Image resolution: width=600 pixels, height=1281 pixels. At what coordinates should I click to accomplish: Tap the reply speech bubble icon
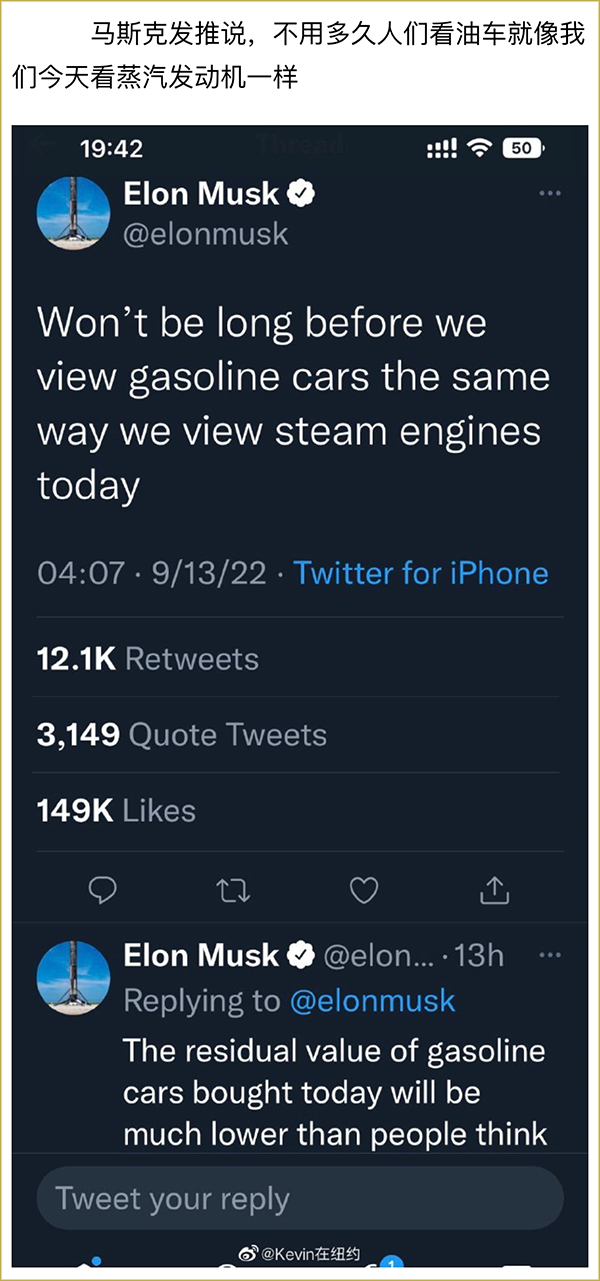[102, 890]
